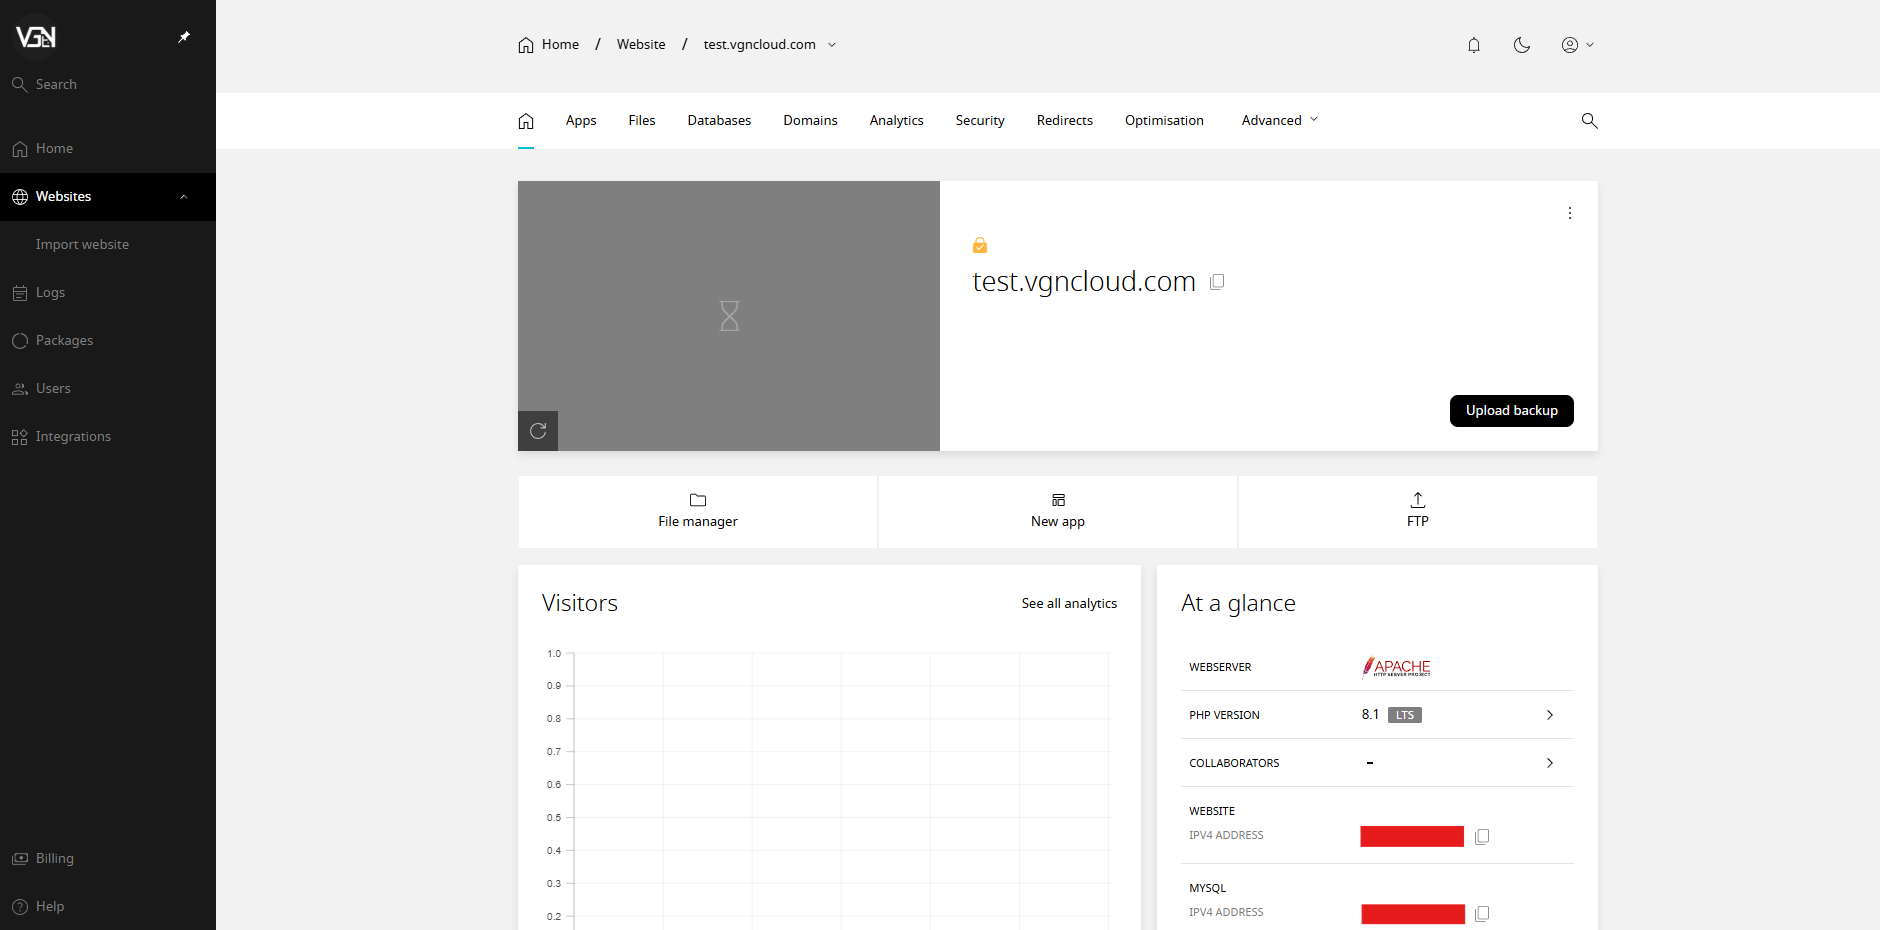
Task: Copy the domain test.vgncloud.com
Action: point(1216,281)
